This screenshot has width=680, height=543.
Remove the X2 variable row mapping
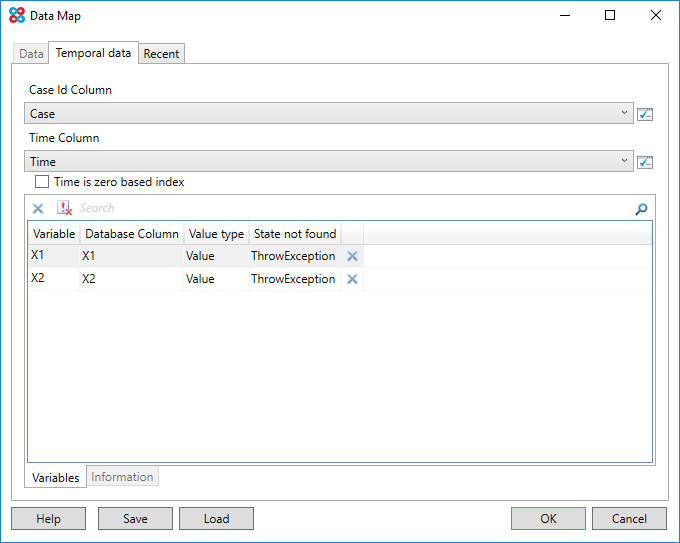coord(352,279)
